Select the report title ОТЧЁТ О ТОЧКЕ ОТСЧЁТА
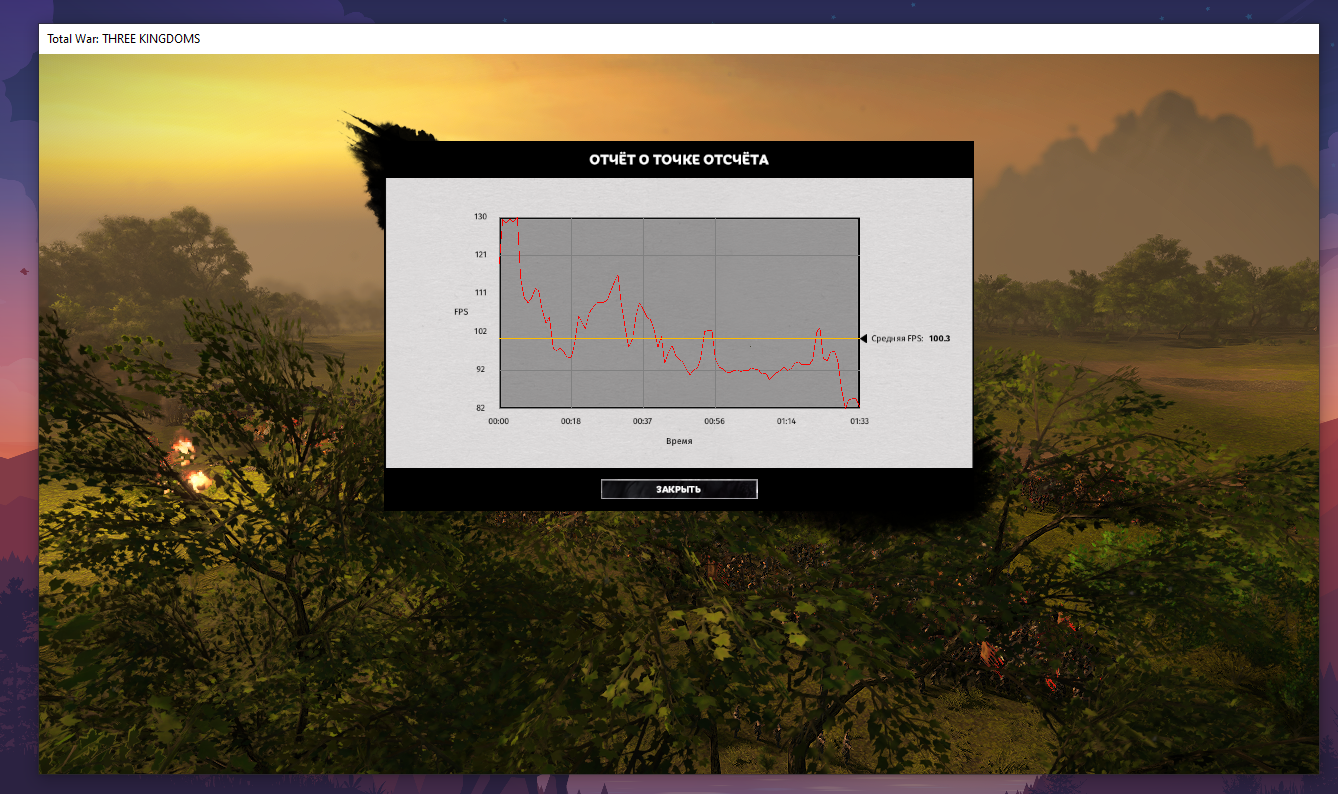Viewport: 1338px width, 794px height. [x=679, y=159]
